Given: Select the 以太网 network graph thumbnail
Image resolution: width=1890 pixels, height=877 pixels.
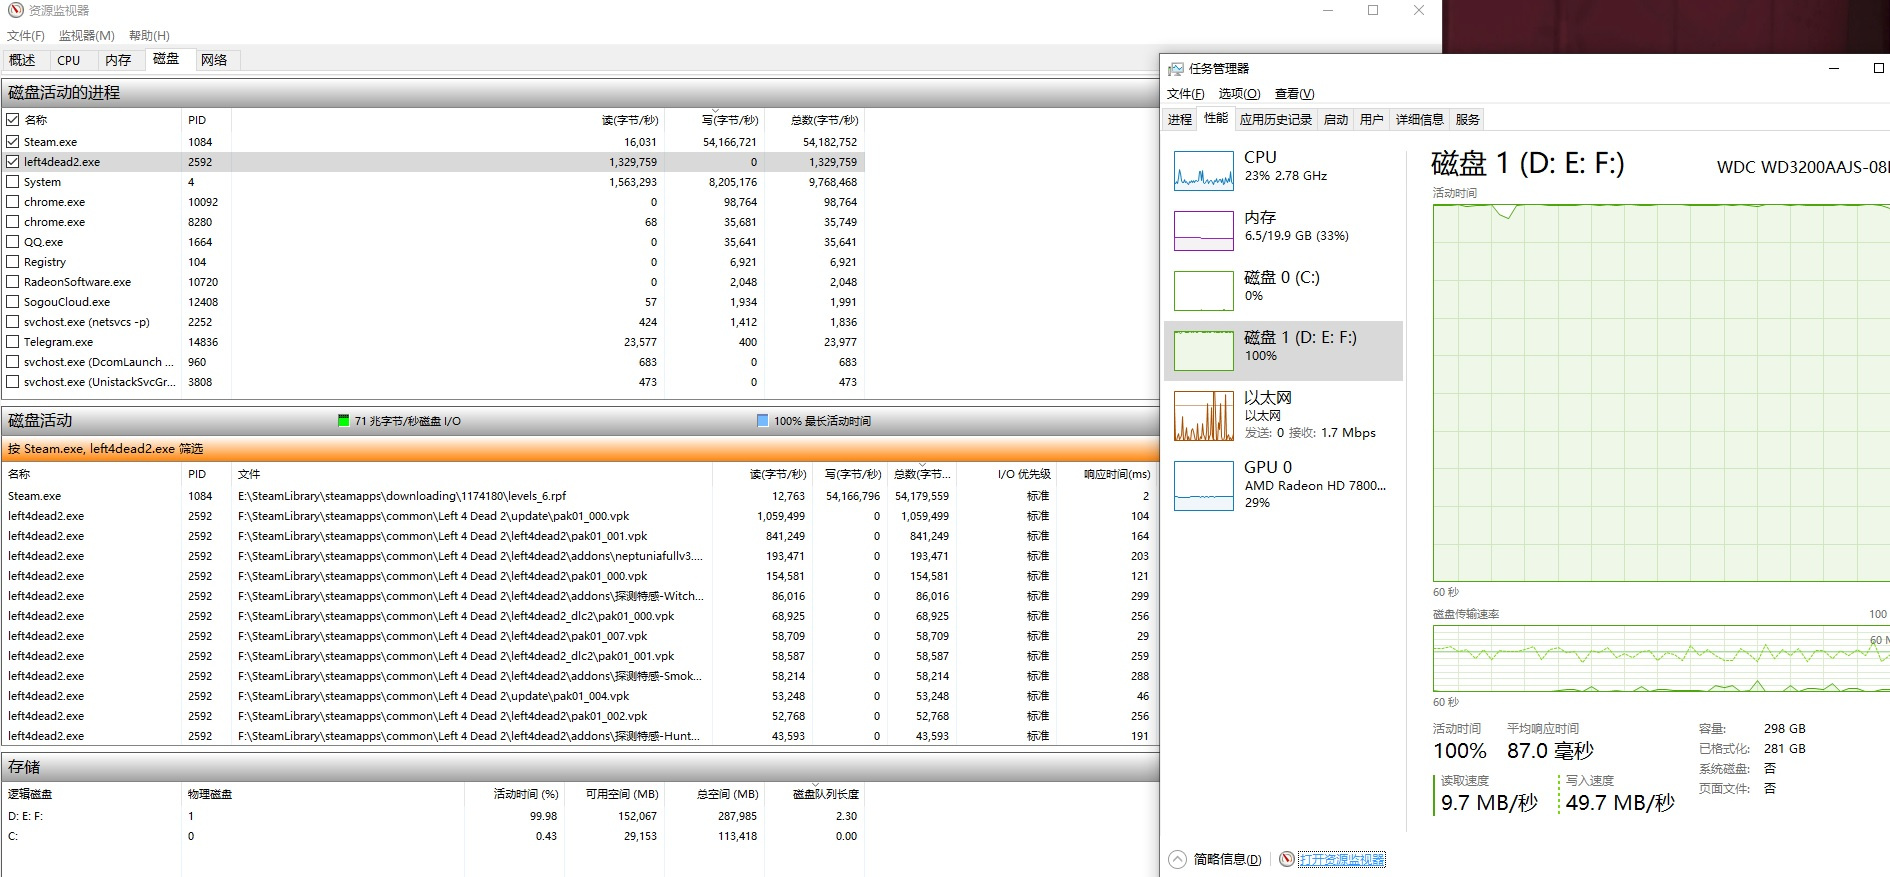Looking at the screenshot, I should pyautogui.click(x=1203, y=416).
